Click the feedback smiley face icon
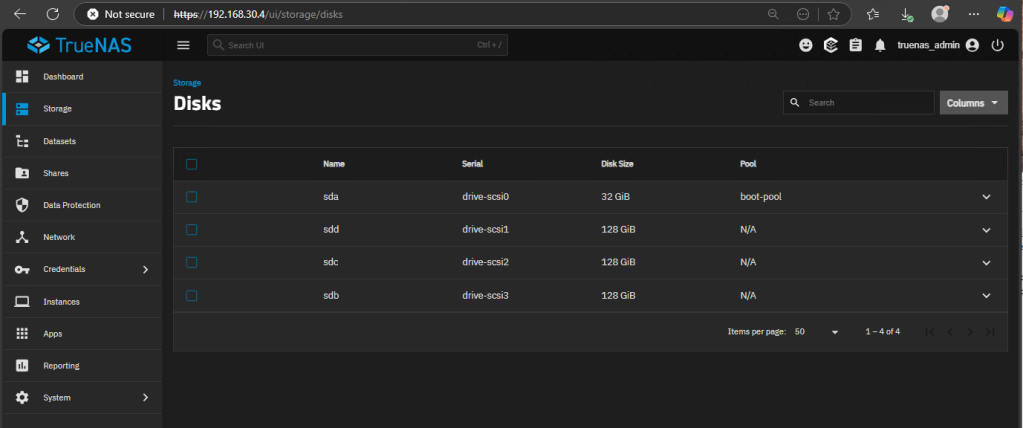 point(806,45)
